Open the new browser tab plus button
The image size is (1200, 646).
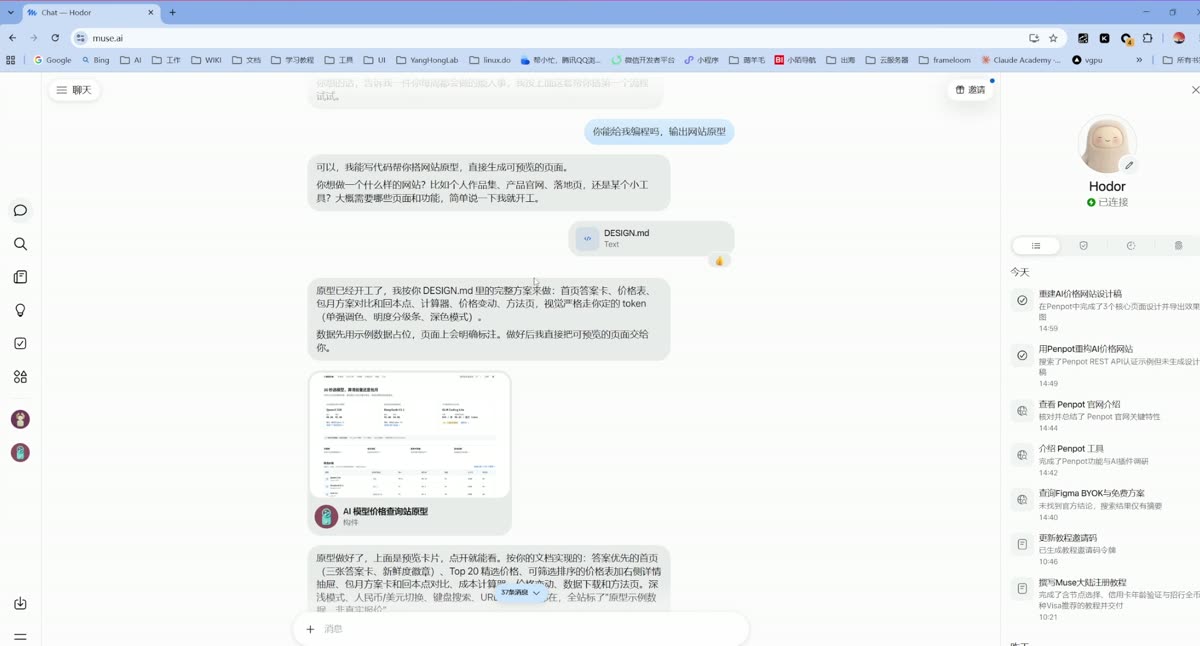click(172, 13)
